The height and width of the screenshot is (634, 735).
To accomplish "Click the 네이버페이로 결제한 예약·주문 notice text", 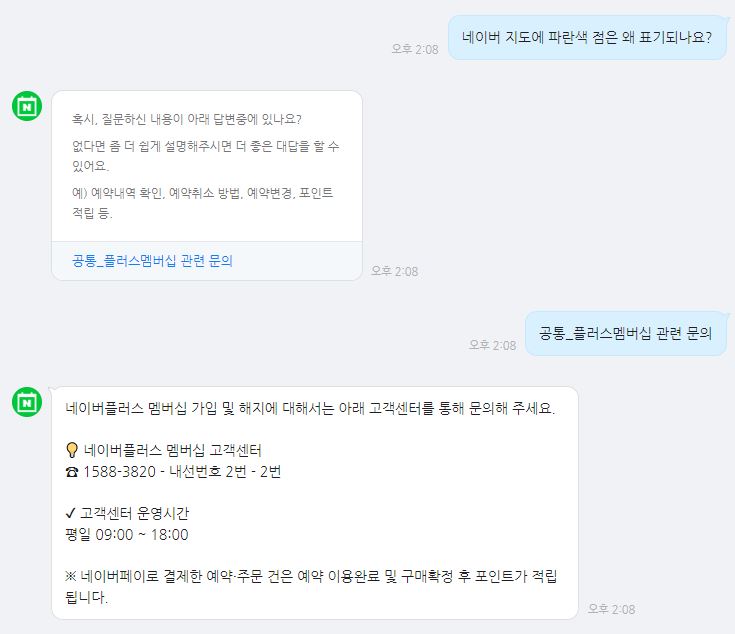I will 311,586.
